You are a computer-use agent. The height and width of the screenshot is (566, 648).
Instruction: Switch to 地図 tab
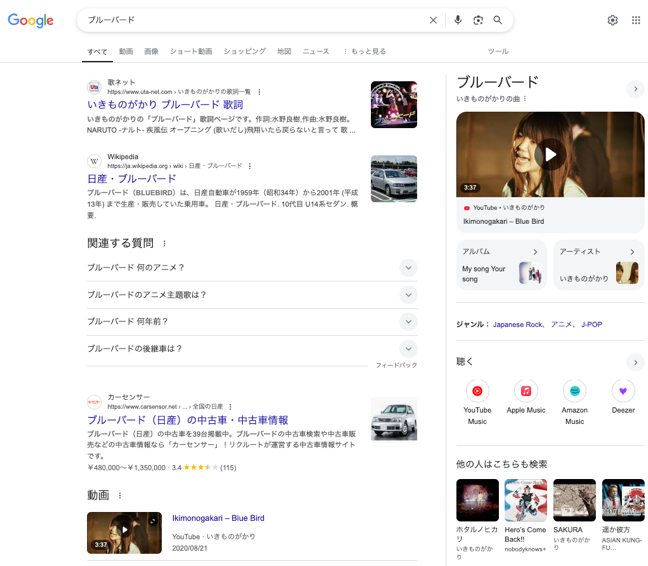point(284,51)
